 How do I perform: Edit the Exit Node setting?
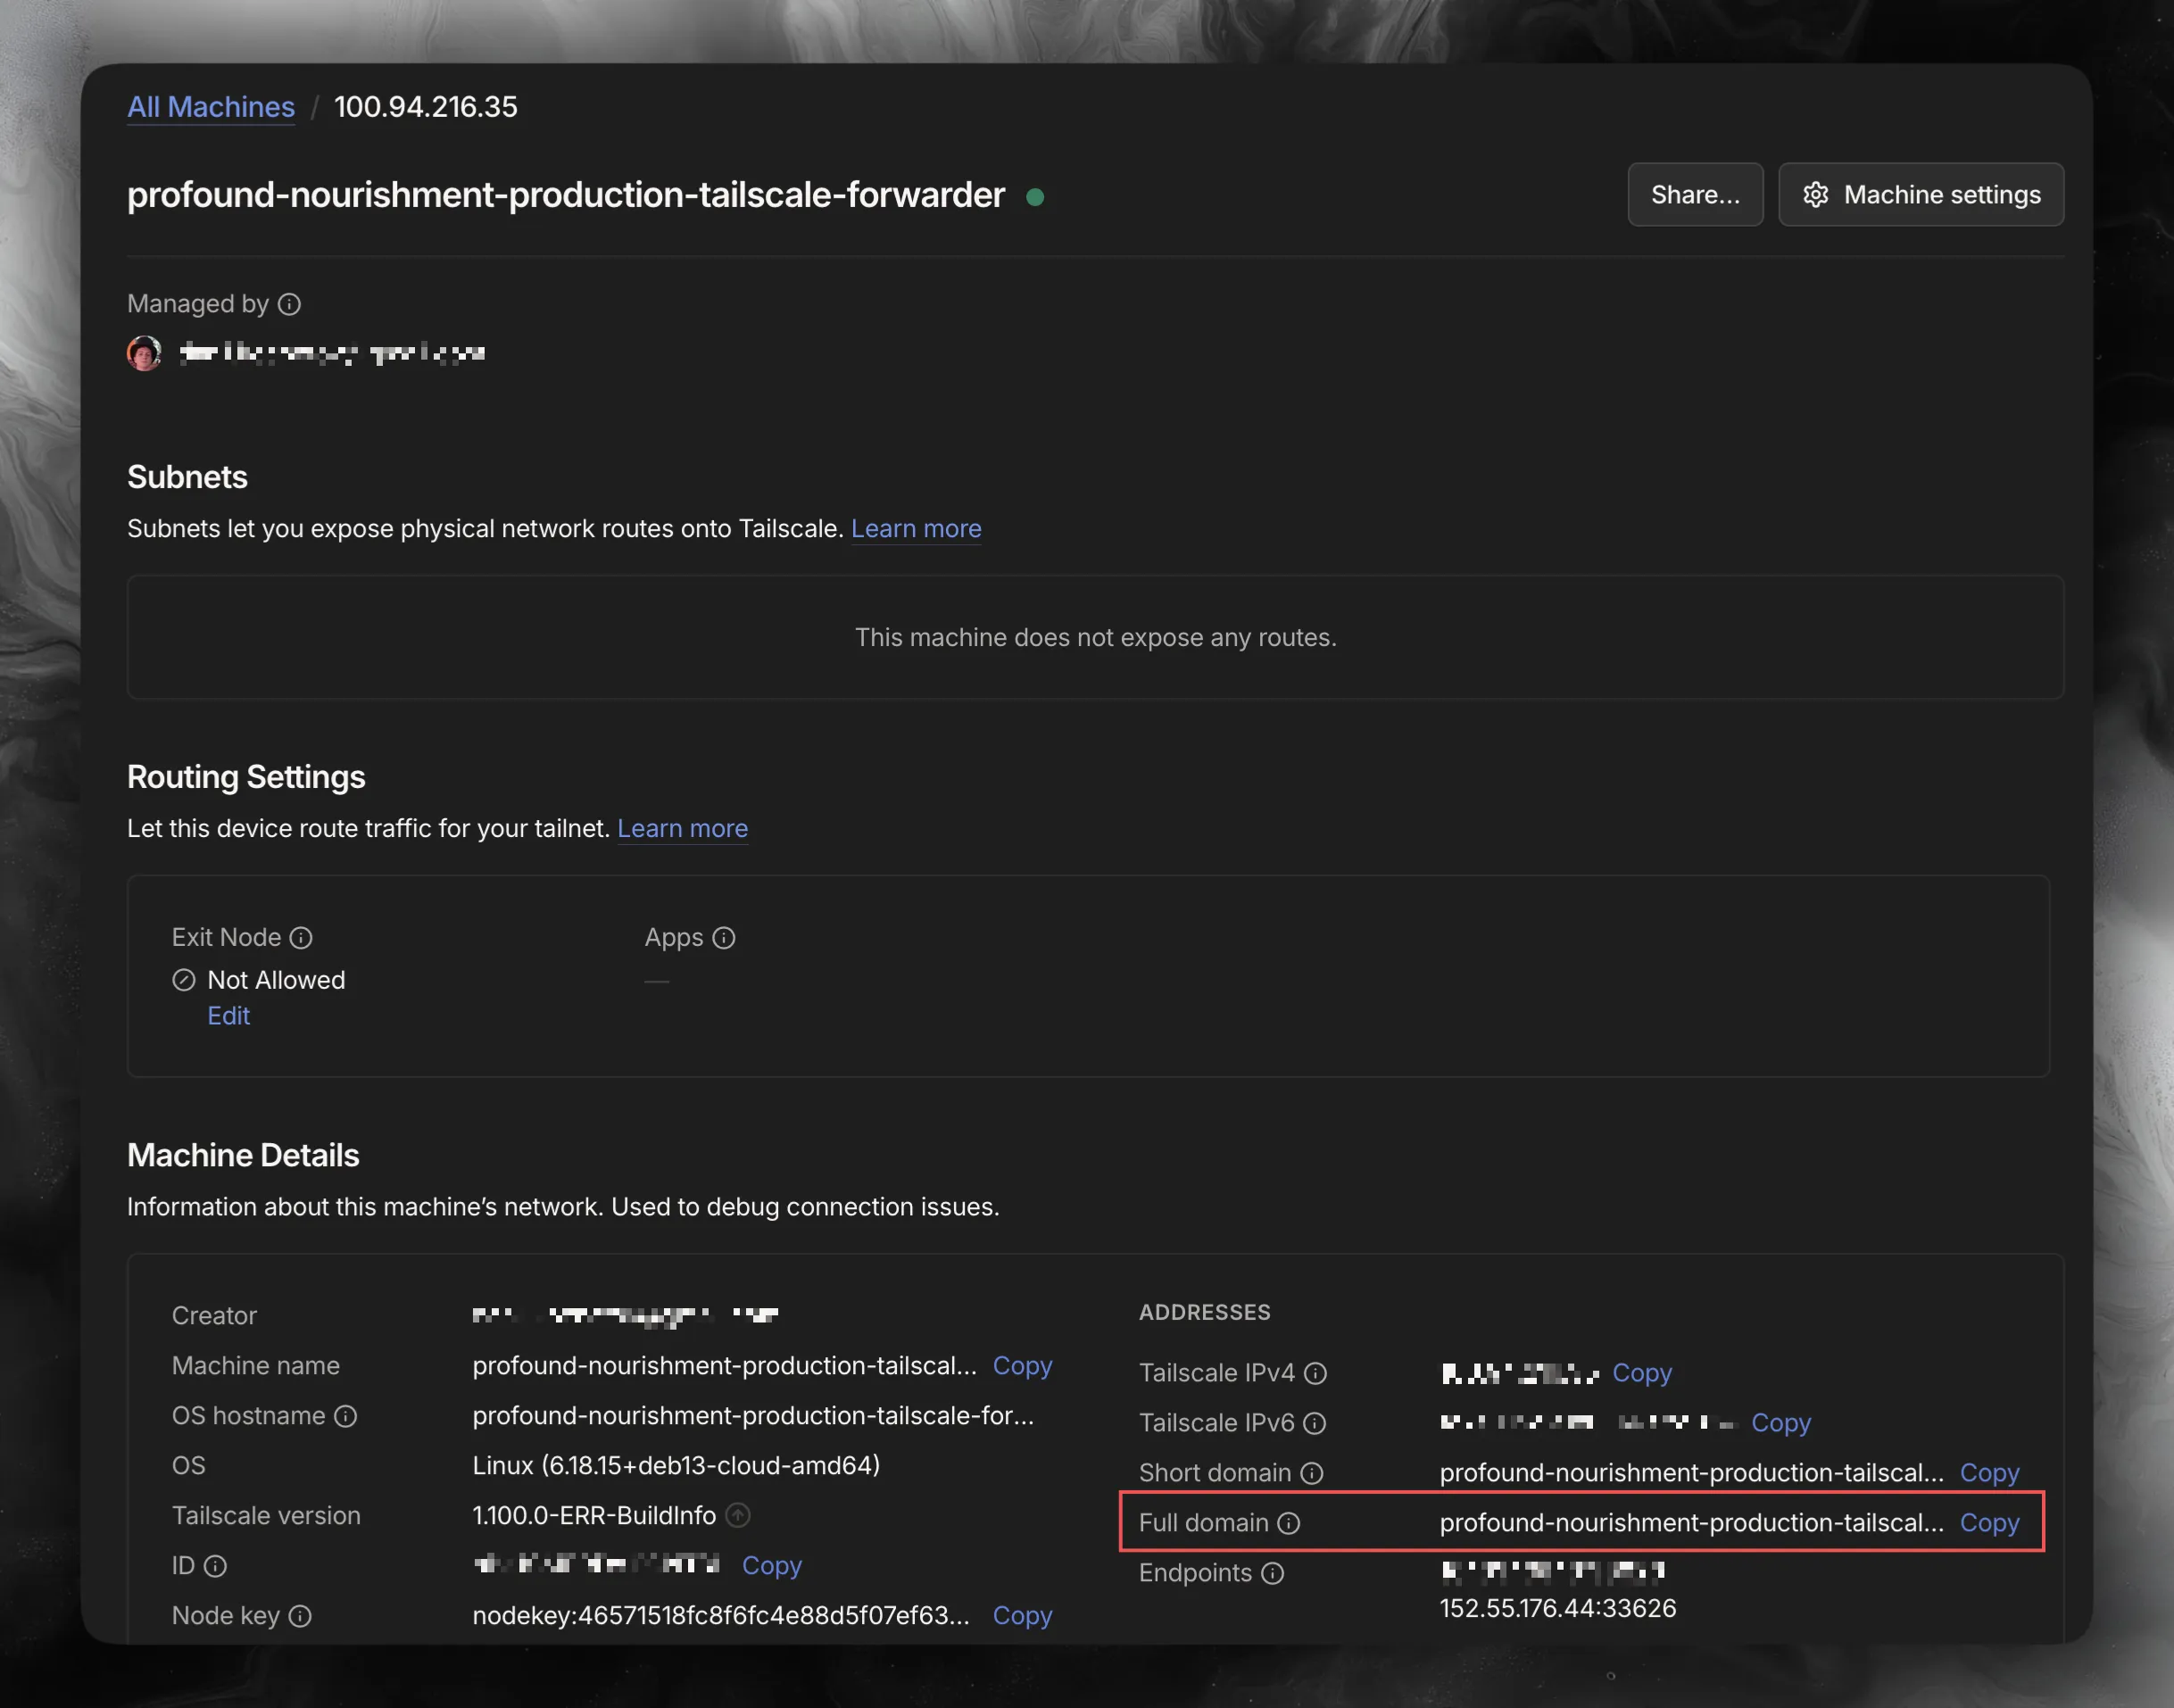coord(228,1016)
